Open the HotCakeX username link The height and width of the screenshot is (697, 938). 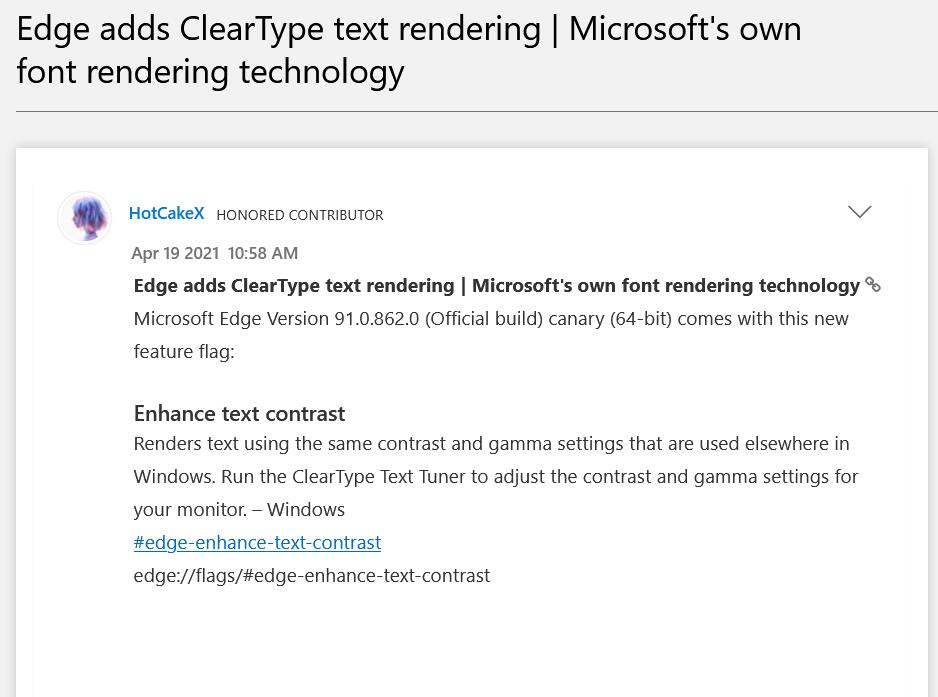point(166,213)
